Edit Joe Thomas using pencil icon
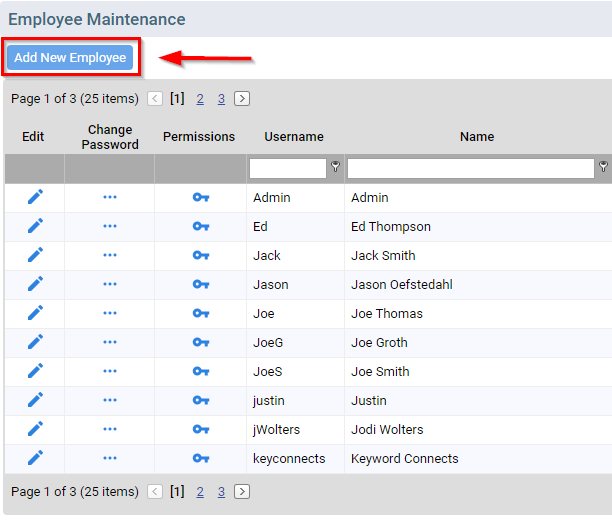This screenshot has width=612, height=530. pyautogui.click(x=35, y=313)
